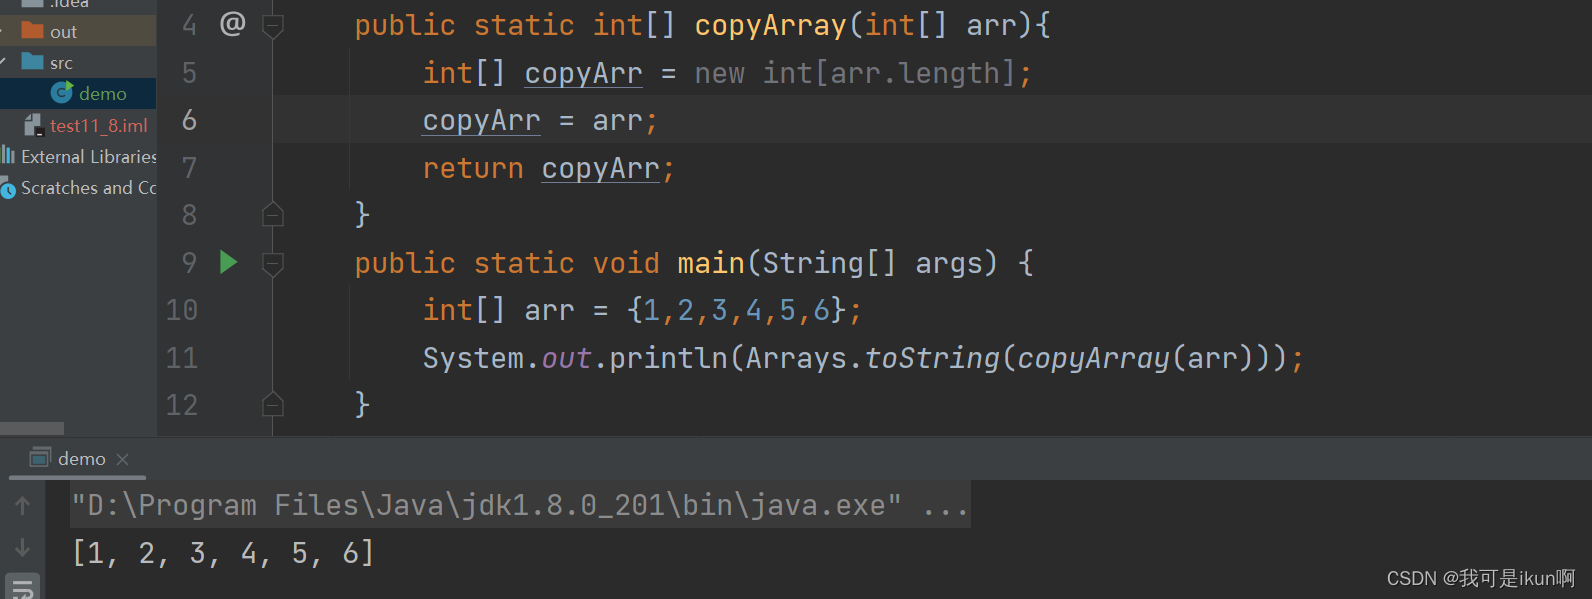The width and height of the screenshot is (1592, 599).
Task: Click the copyArray method name on line 4
Action: tap(770, 25)
